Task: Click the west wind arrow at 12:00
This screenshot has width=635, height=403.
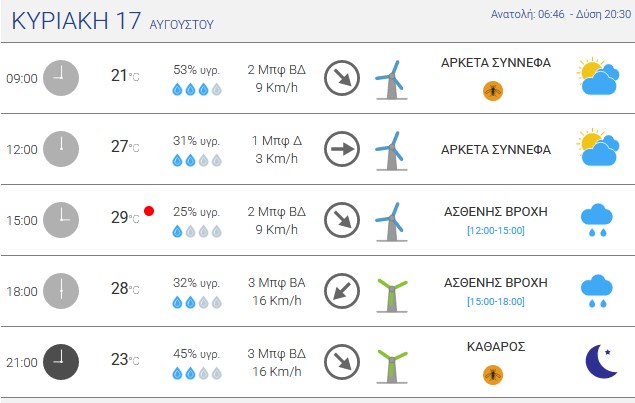Action: pos(342,149)
